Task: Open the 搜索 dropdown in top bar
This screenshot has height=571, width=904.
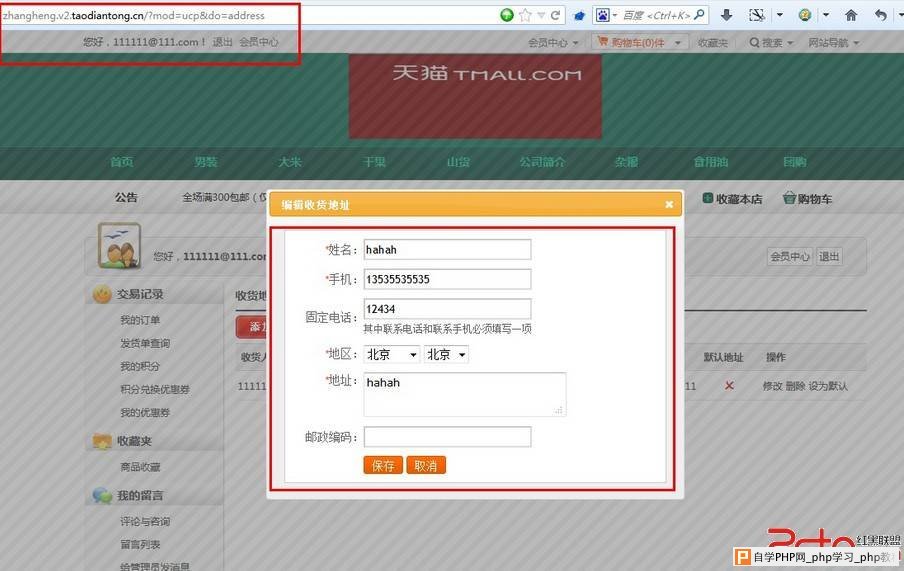Action: click(x=771, y=43)
